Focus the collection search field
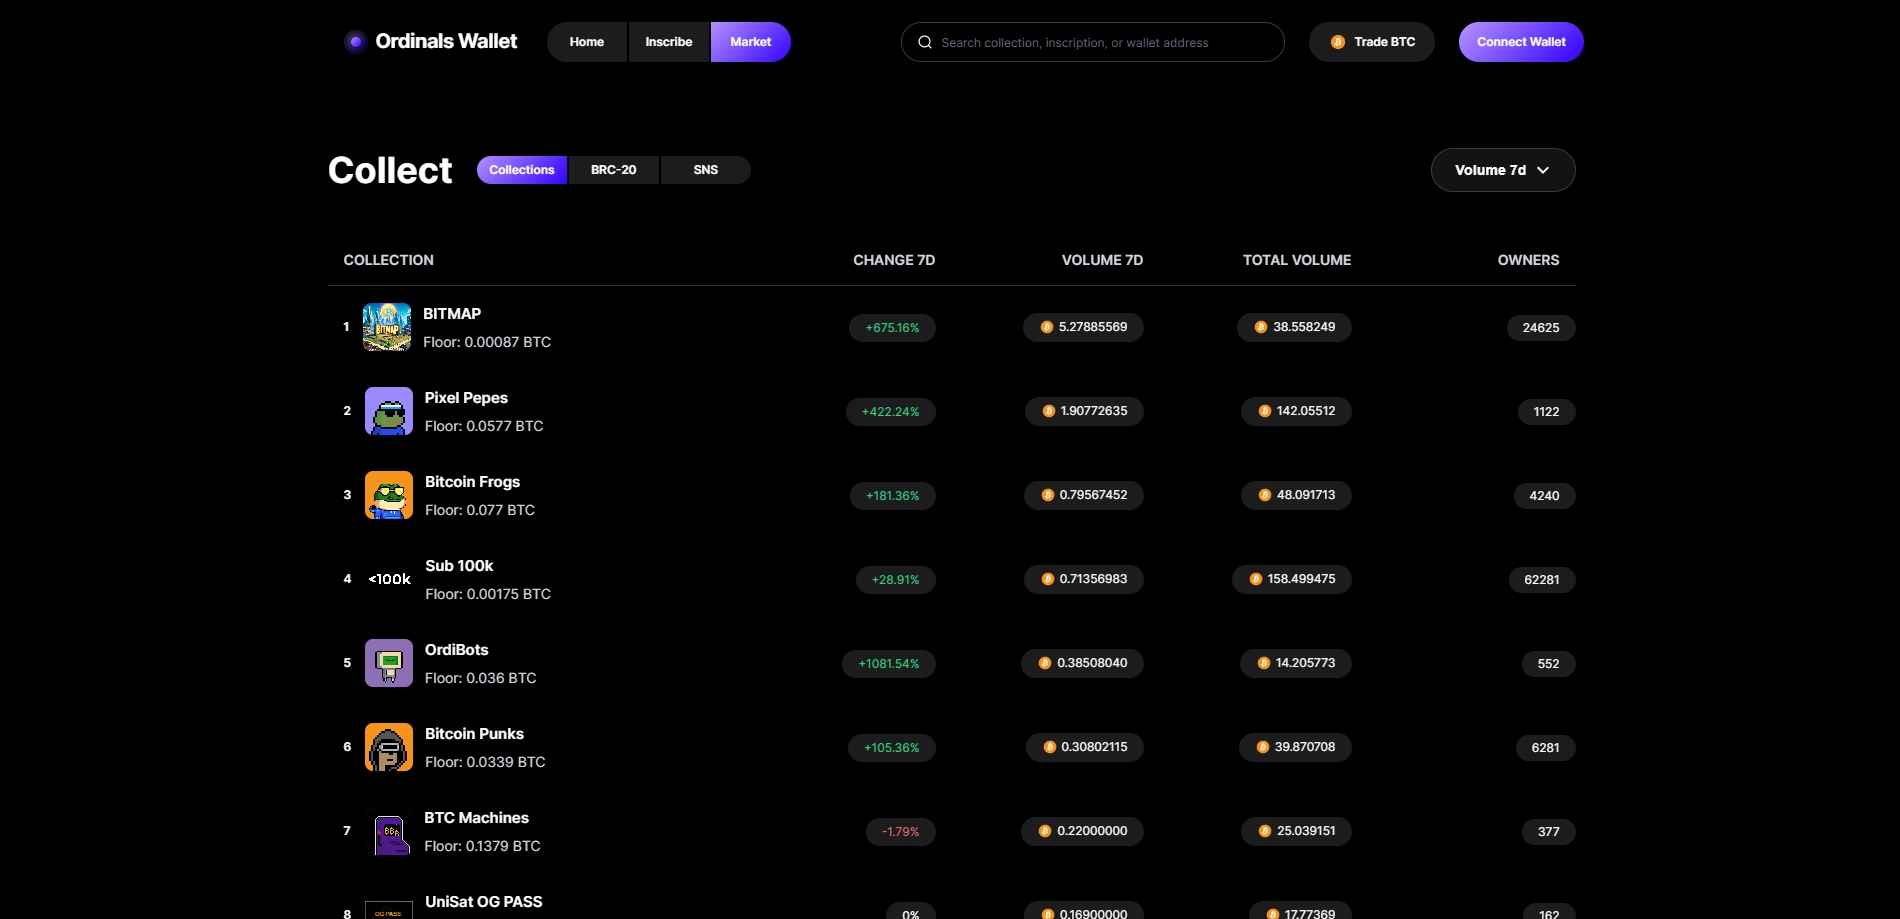 pyautogui.click(x=1093, y=42)
